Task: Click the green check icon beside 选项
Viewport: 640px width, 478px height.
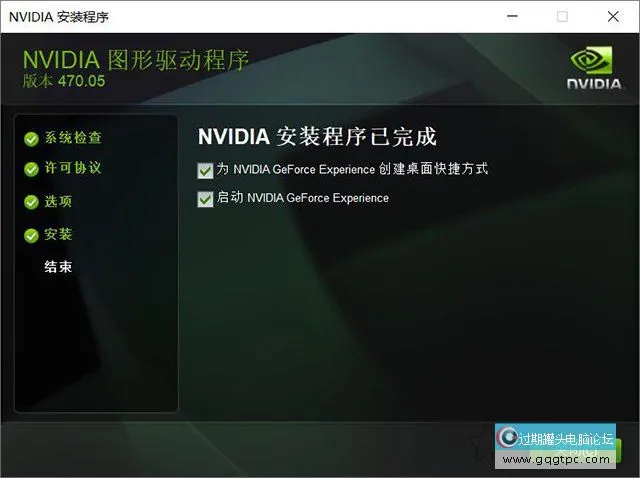Action: [x=31, y=202]
